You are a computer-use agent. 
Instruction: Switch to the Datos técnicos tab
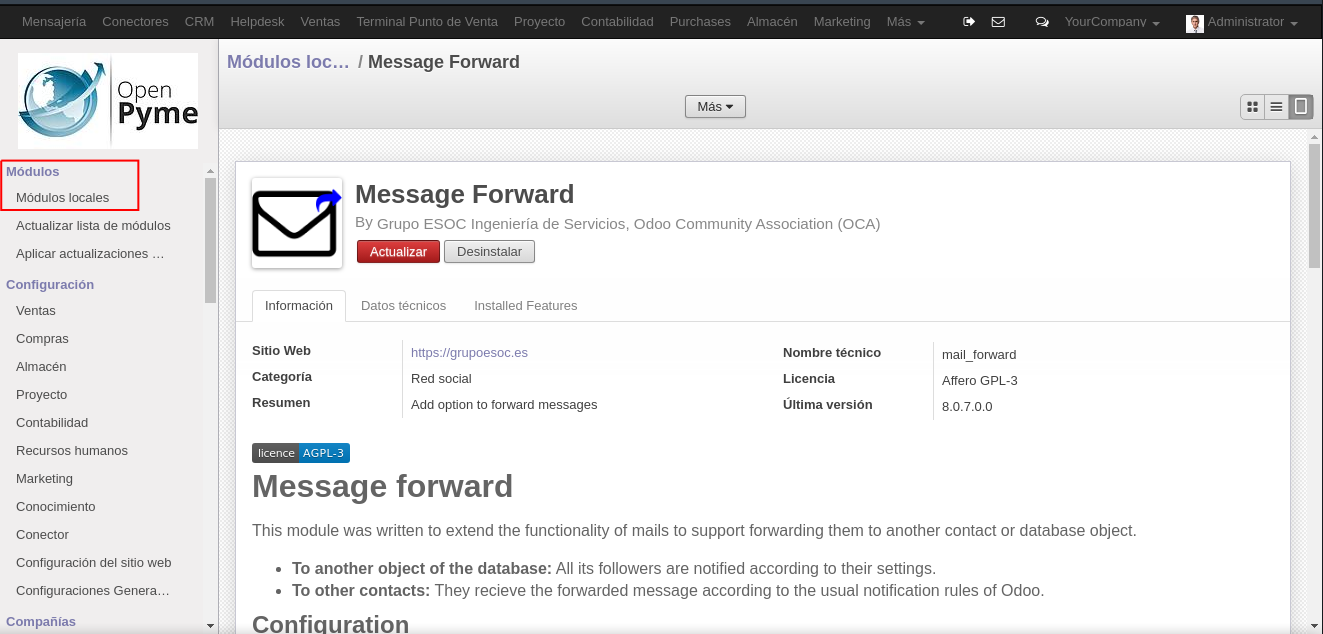pyautogui.click(x=404, y=306)
